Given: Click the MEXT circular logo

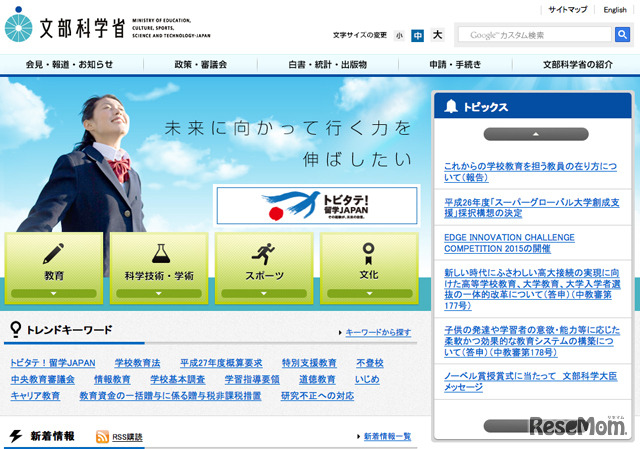Looking at the screenshot, I should pyautogui.click(x=18, y=24).
